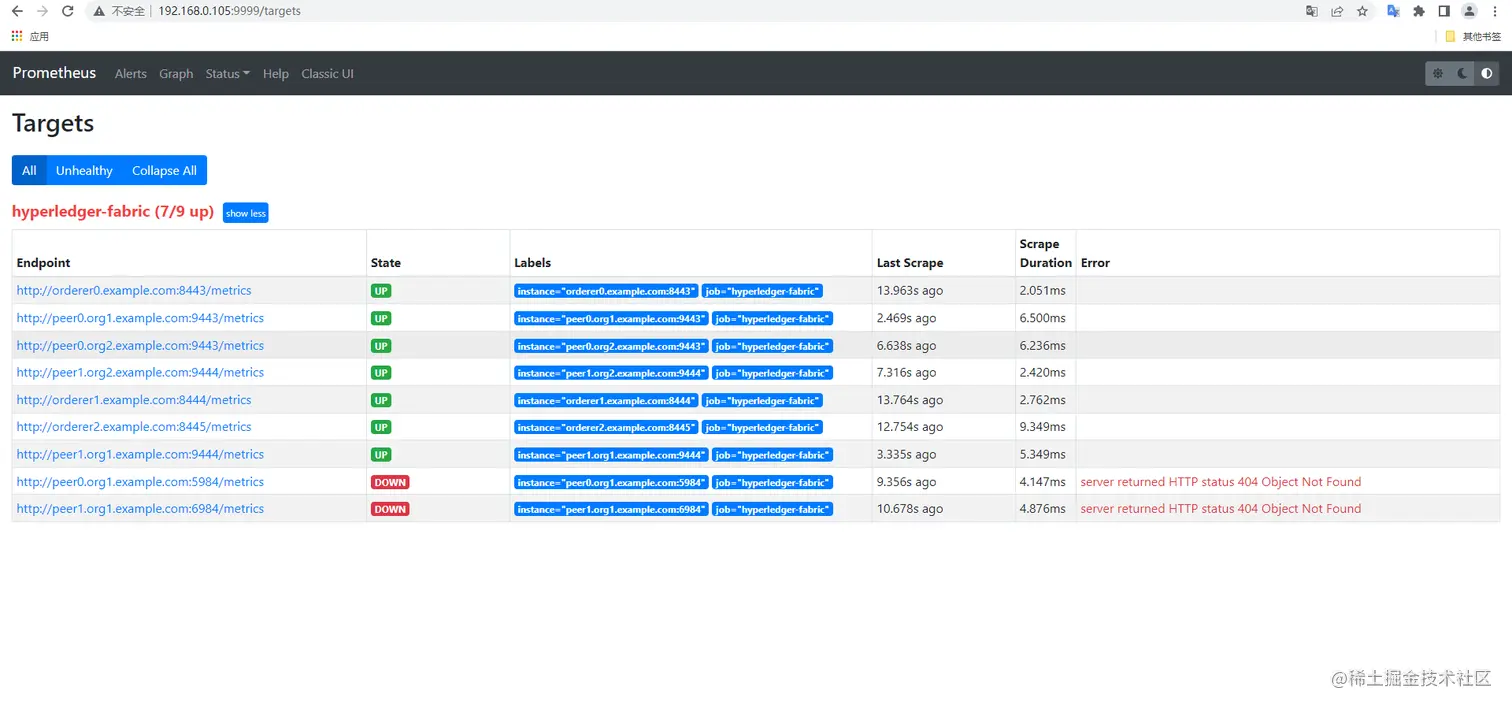This screenshot has width=1512, height=709.
Task: Click DOWN badge for peer1.org1:6984
Action: [390, 509]
